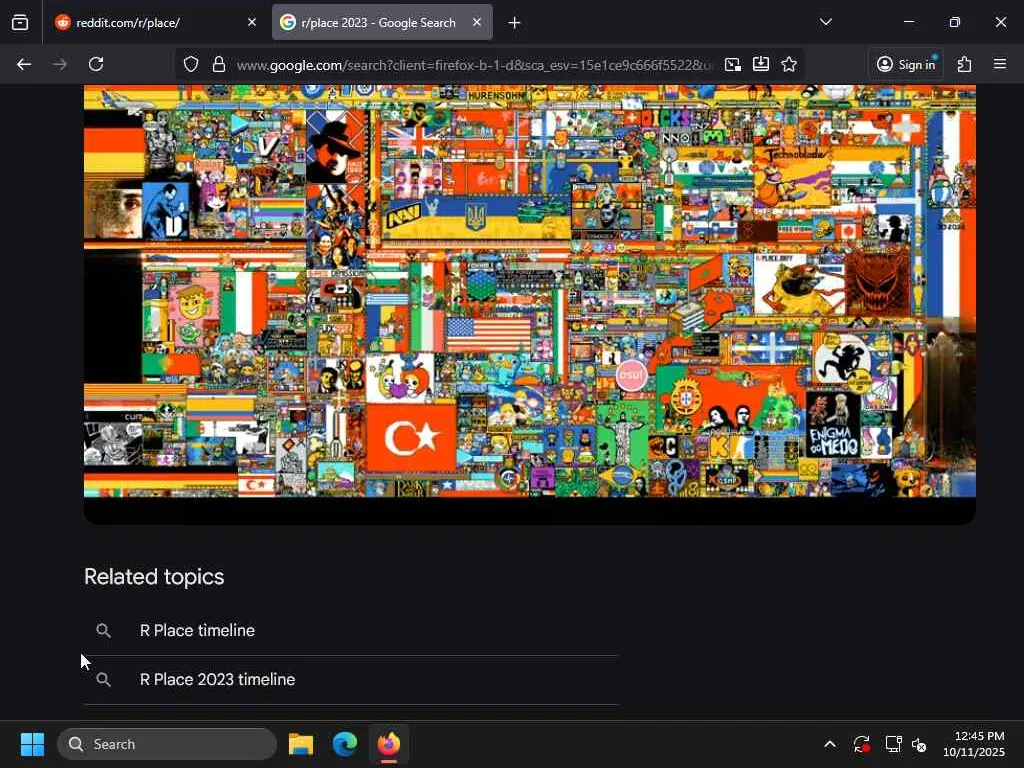Click the install/save page icon in address bar

[x=761, y=64]
